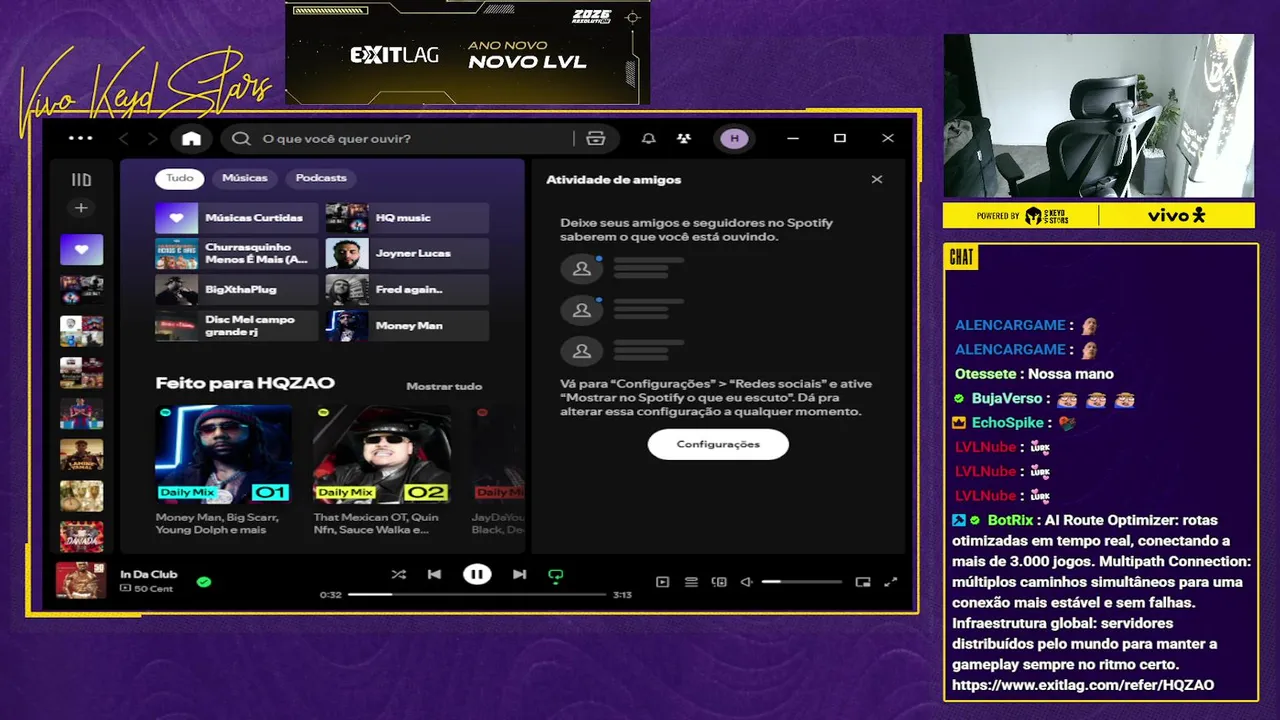The width and height of the screenshot is (1280, 720).
Task: Click the webcam feed overlay
Action: pos(1098,116)
